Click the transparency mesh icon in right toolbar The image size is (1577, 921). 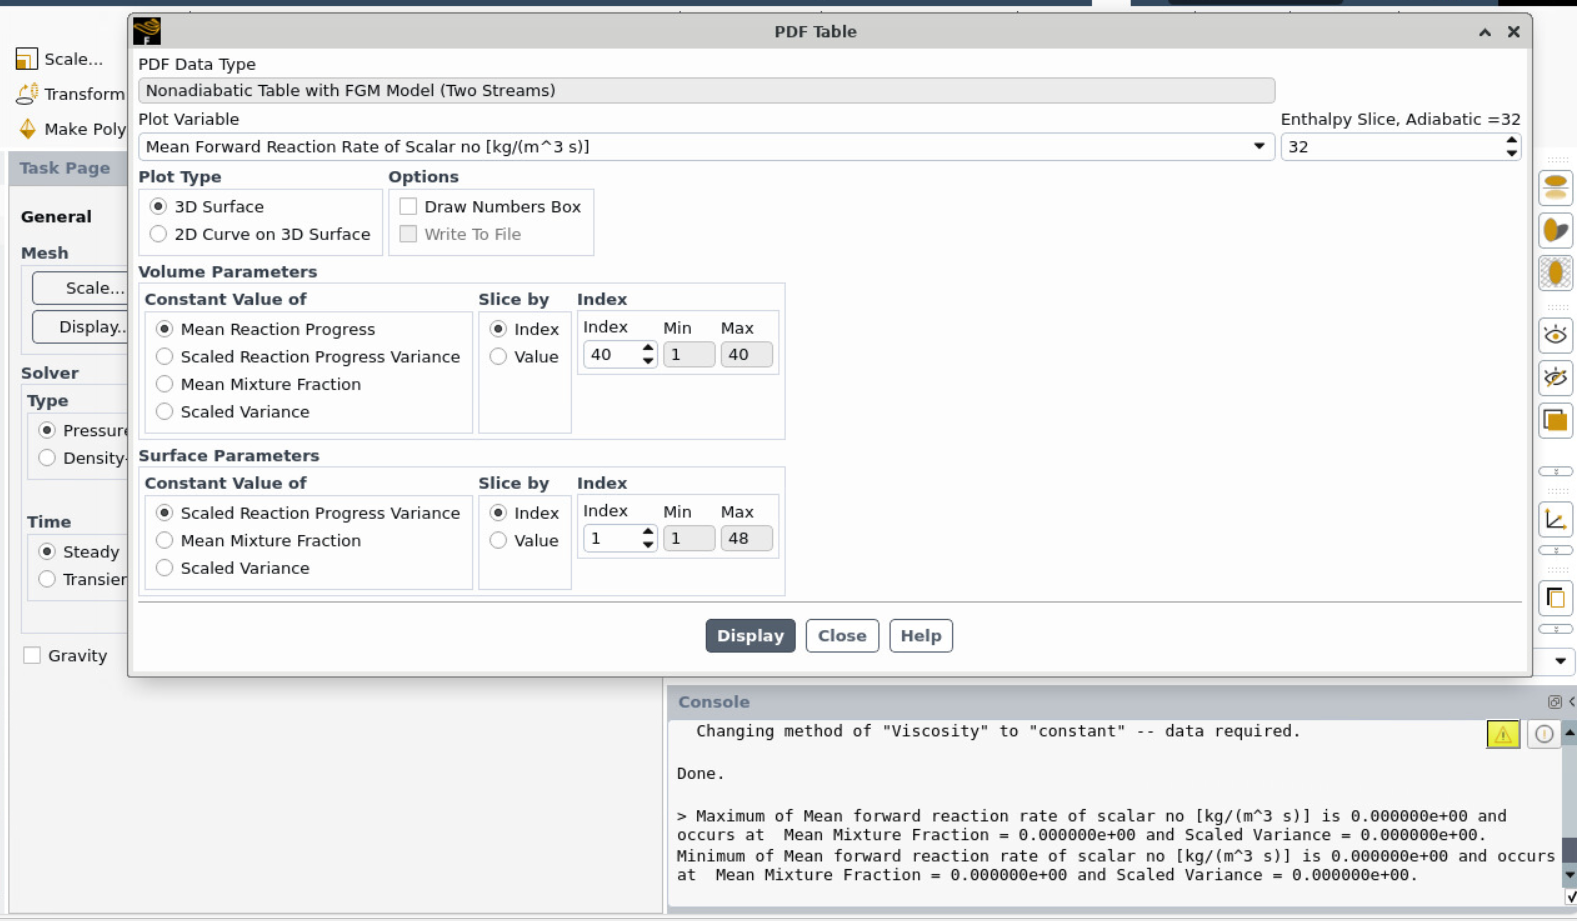(1555, 273)
